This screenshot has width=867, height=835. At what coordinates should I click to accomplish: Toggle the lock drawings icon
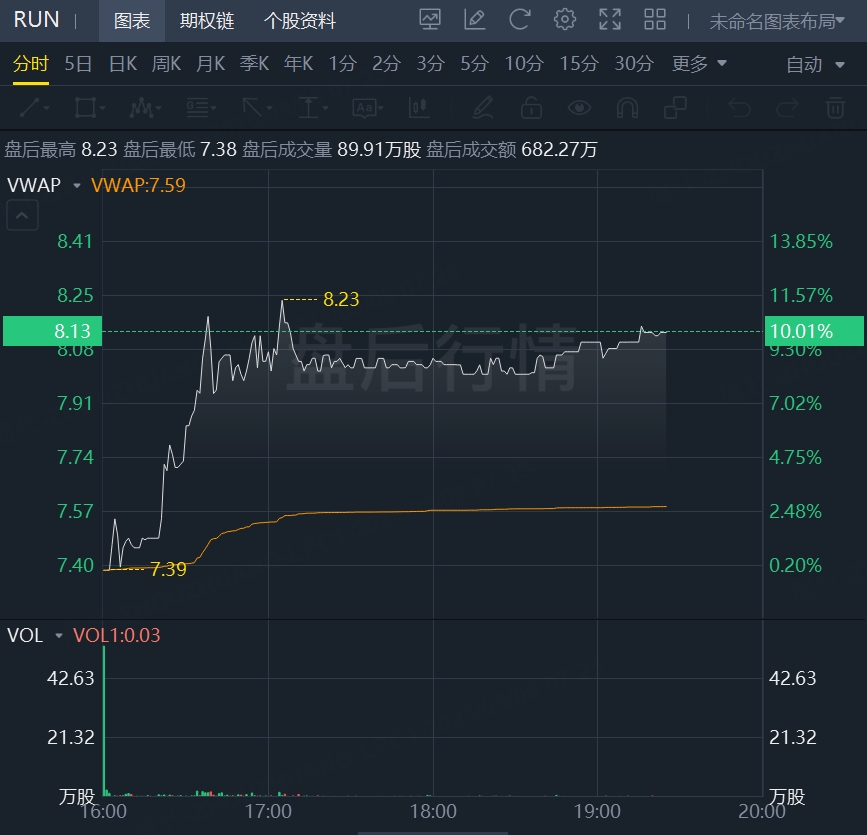(531, 107)
